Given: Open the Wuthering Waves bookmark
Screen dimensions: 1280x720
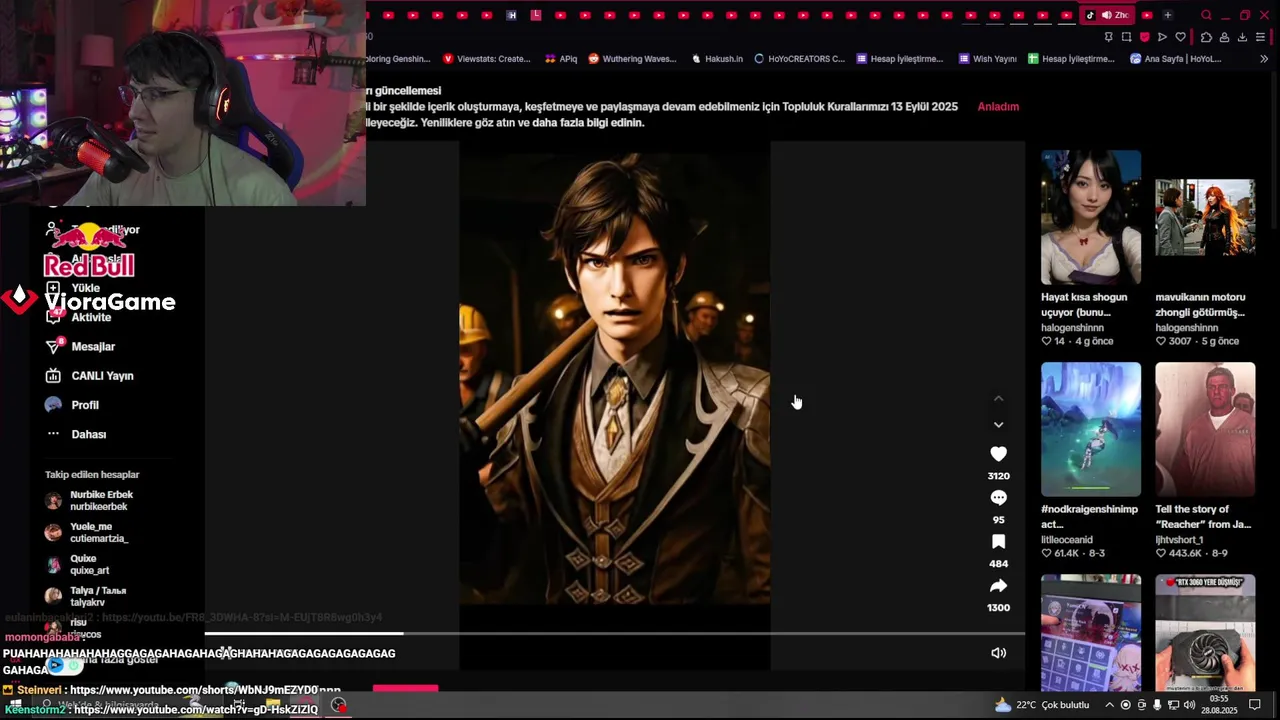Looking at the screenshot, I should point(632,59).
